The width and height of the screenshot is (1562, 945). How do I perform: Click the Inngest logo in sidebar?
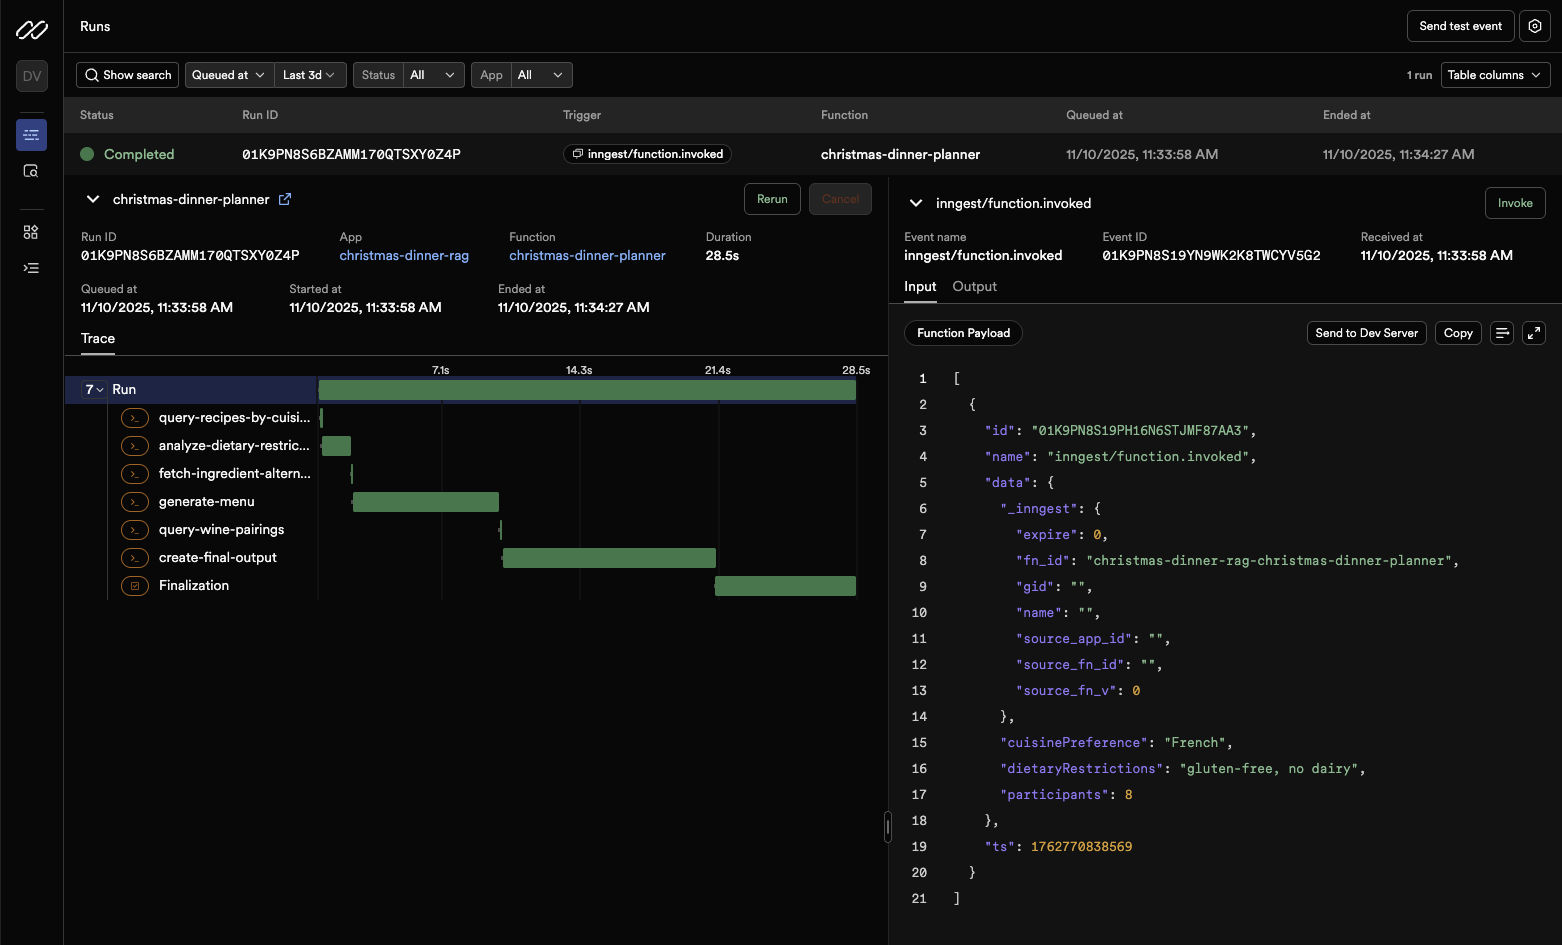point(31,30)
